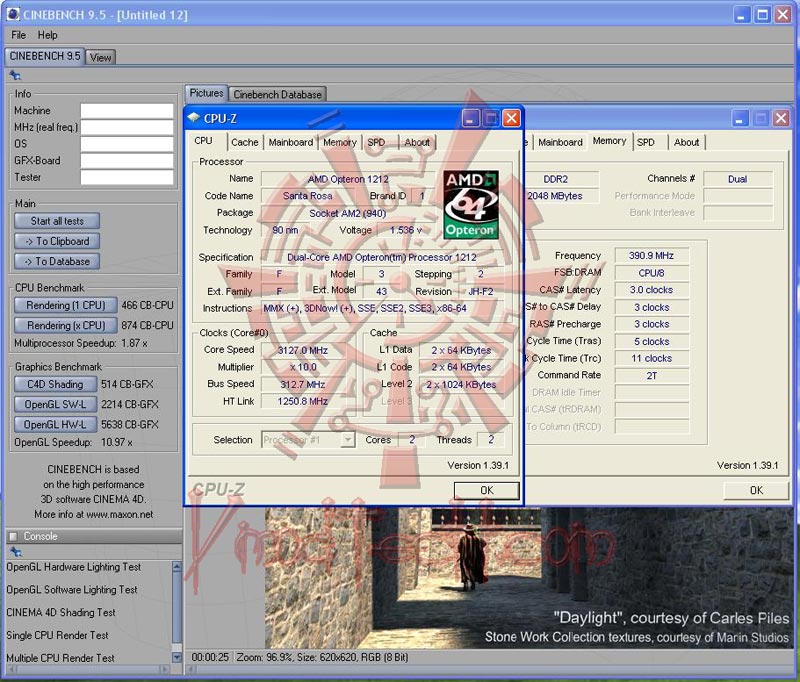Click 'Single CPU Render Test' console line

(x=57, y=635)
